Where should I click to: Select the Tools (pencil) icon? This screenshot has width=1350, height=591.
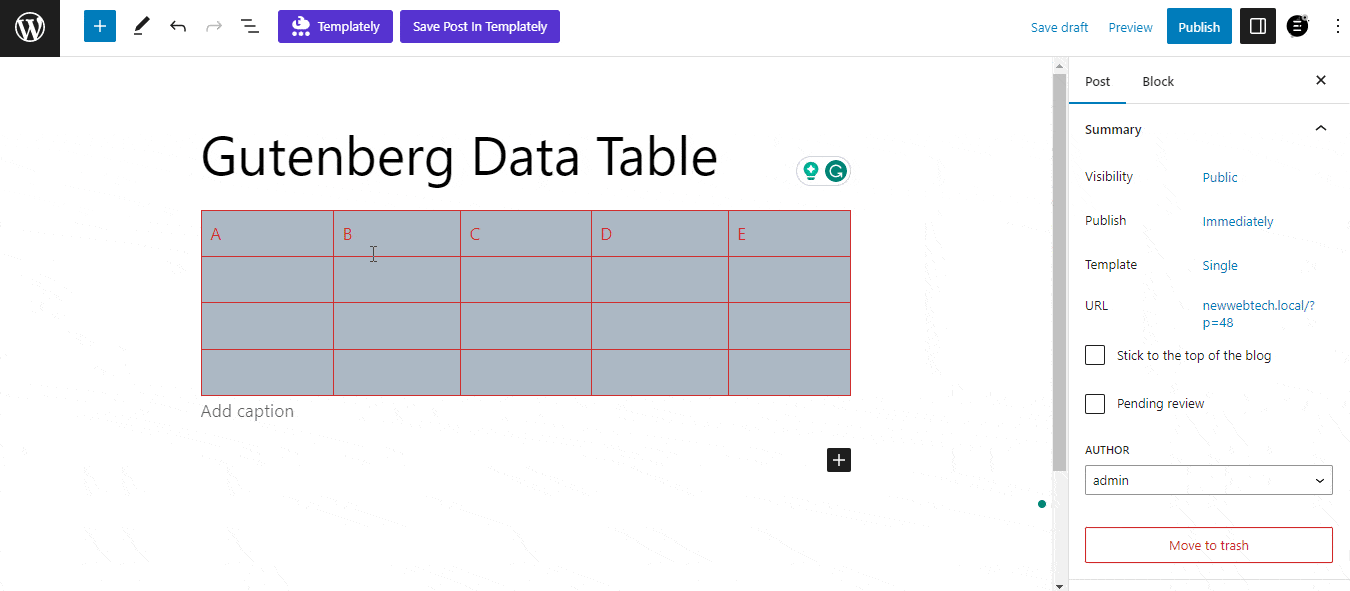[140, 26]
